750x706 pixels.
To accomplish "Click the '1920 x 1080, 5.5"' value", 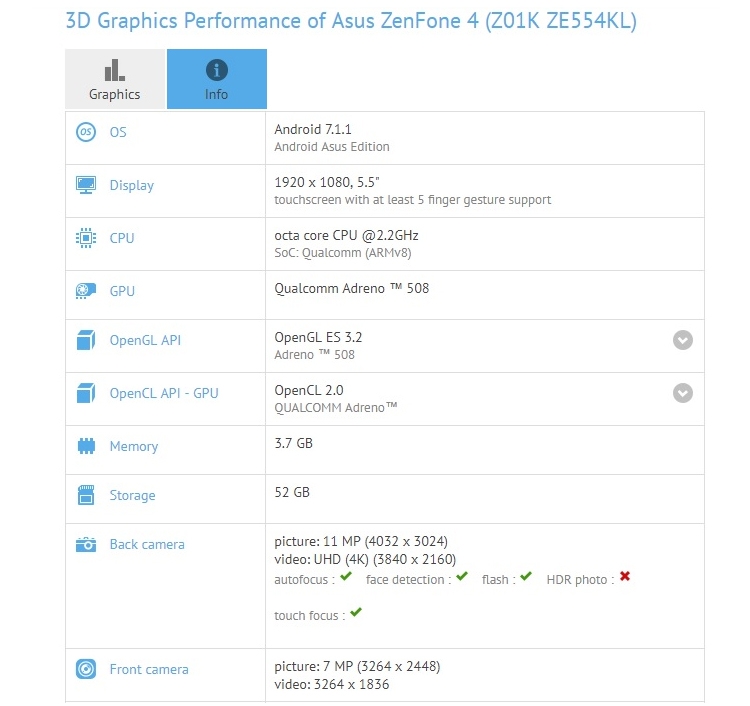I will click(x=327, y=183).
